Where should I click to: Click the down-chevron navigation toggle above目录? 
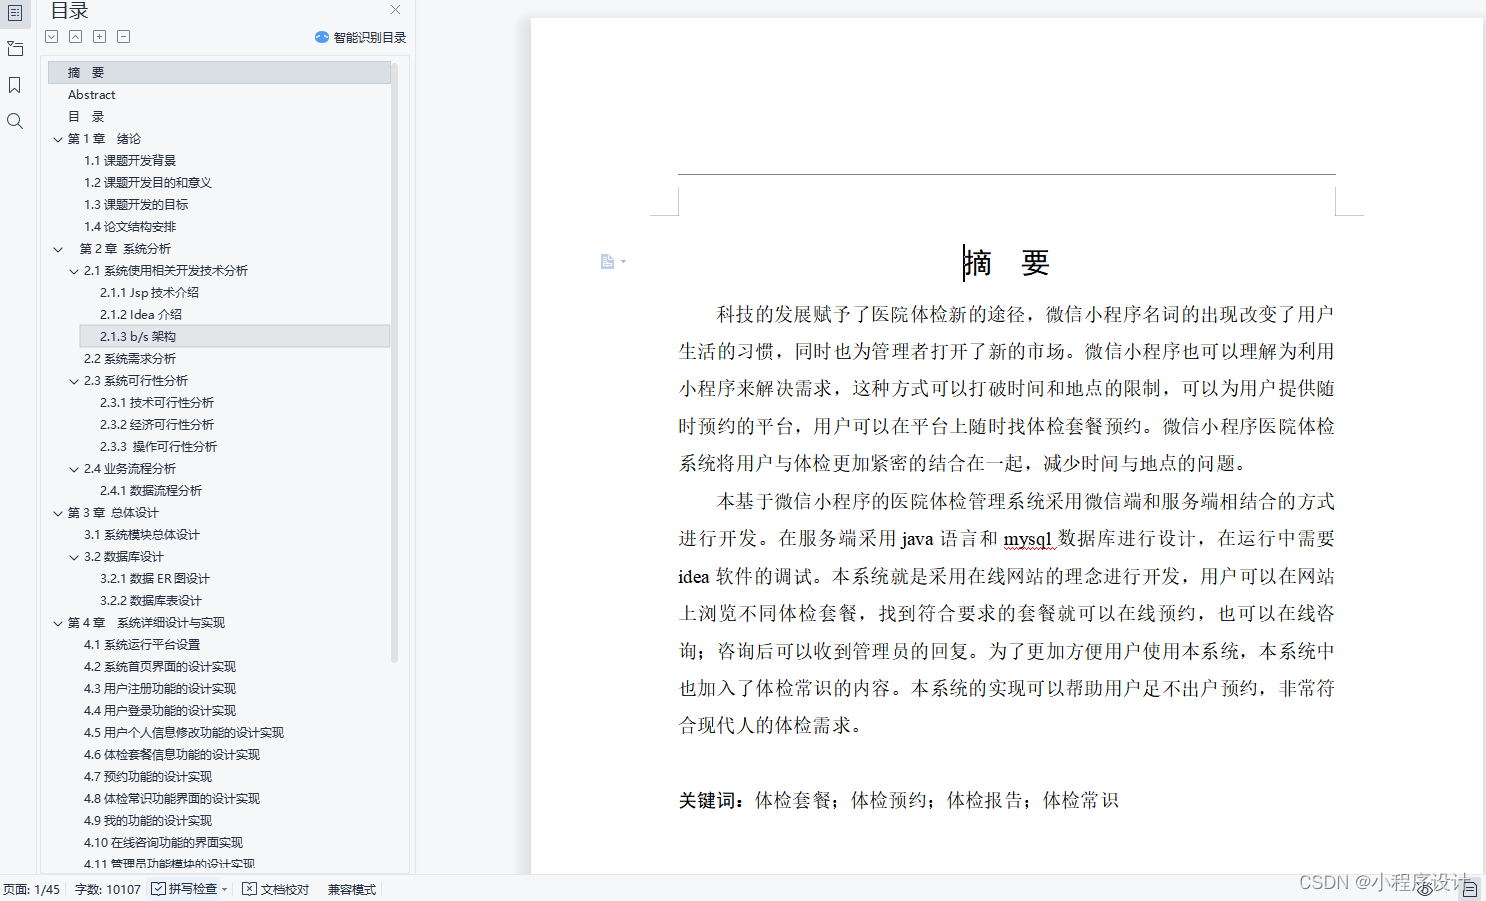pyautogui.click(x=51, y=36)
